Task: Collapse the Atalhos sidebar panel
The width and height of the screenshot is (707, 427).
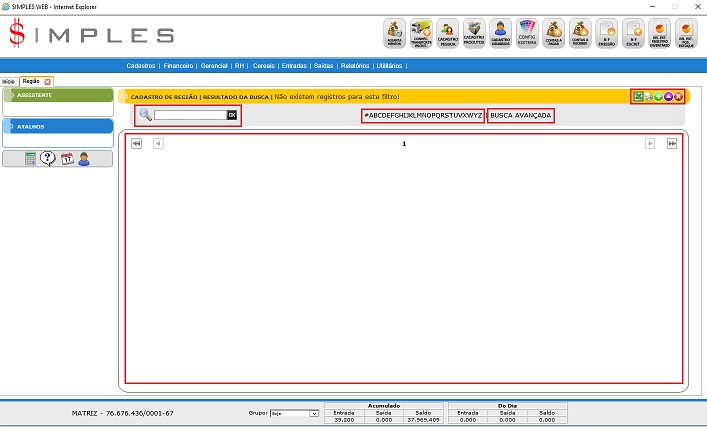Action: click(57, 126)
